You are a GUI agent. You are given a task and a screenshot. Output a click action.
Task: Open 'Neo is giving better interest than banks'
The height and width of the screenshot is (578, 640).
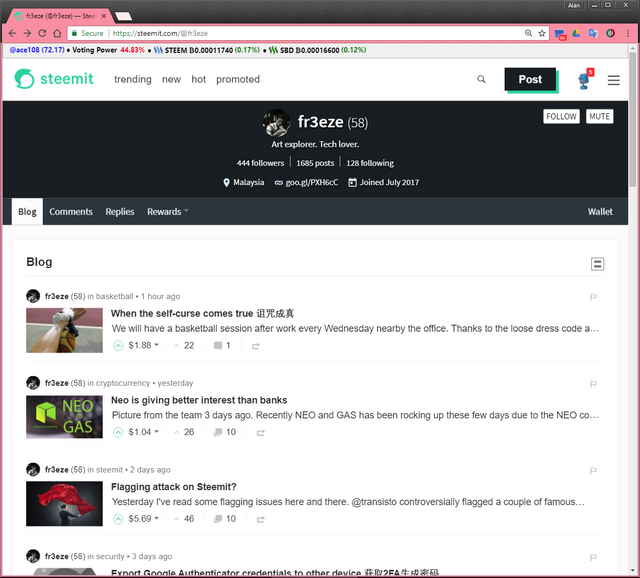pyautogui.click(x=199, y=400)
